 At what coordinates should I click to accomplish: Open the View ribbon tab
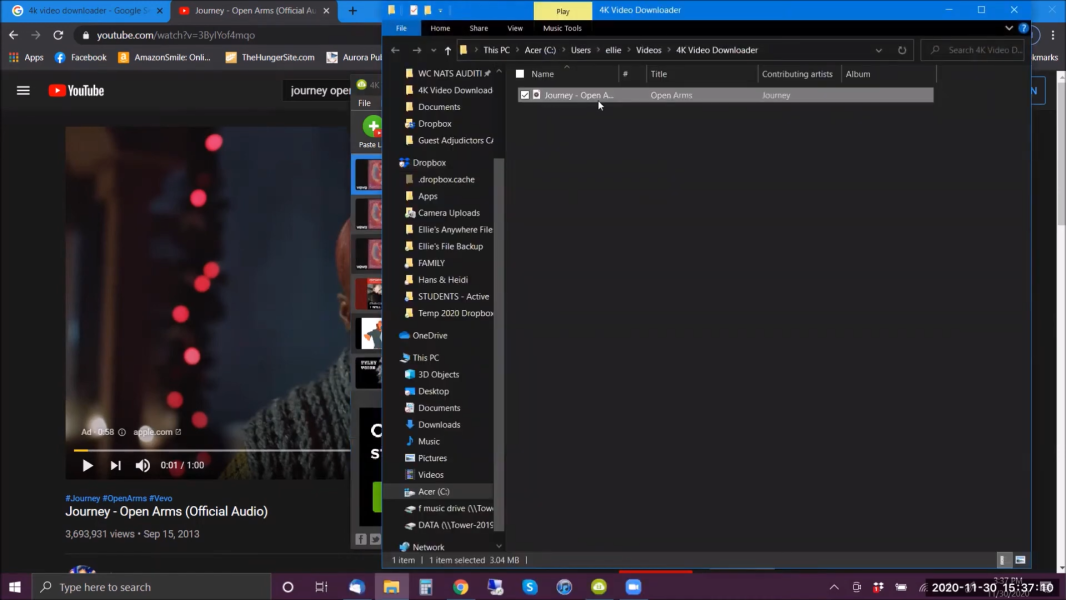click(515, 28)
